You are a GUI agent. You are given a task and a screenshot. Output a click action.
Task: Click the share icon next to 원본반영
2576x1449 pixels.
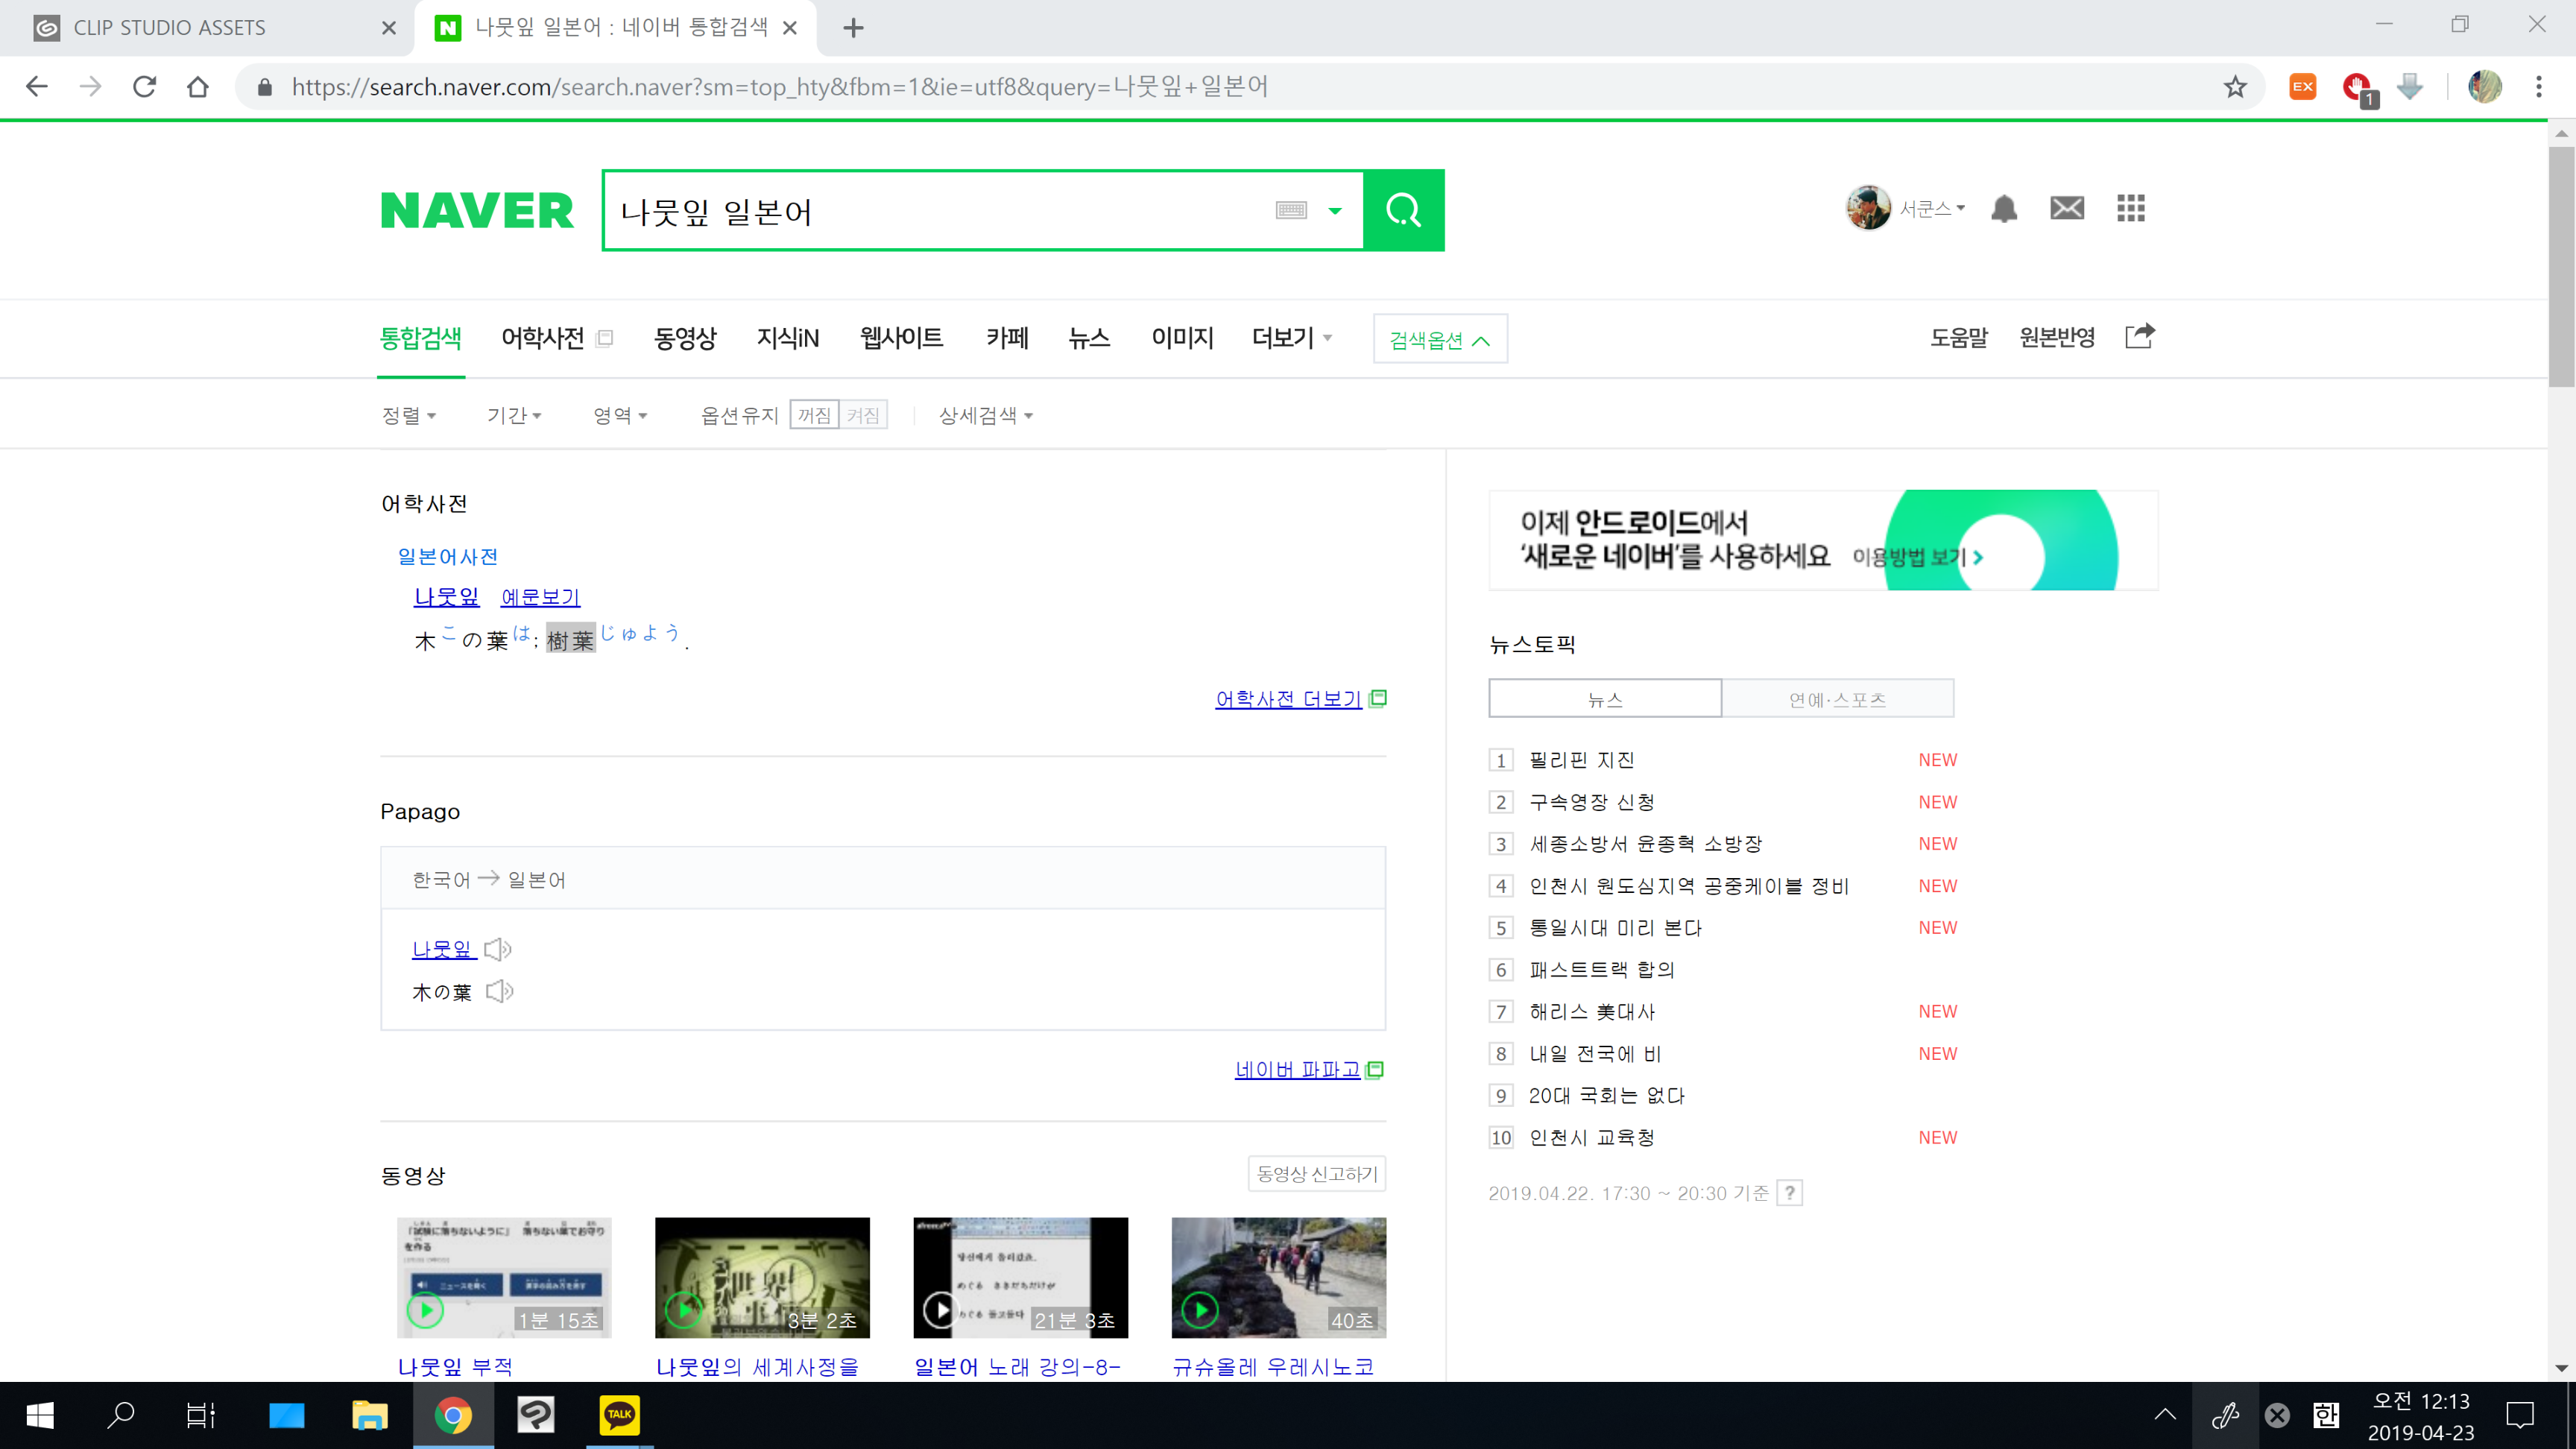2139,337
